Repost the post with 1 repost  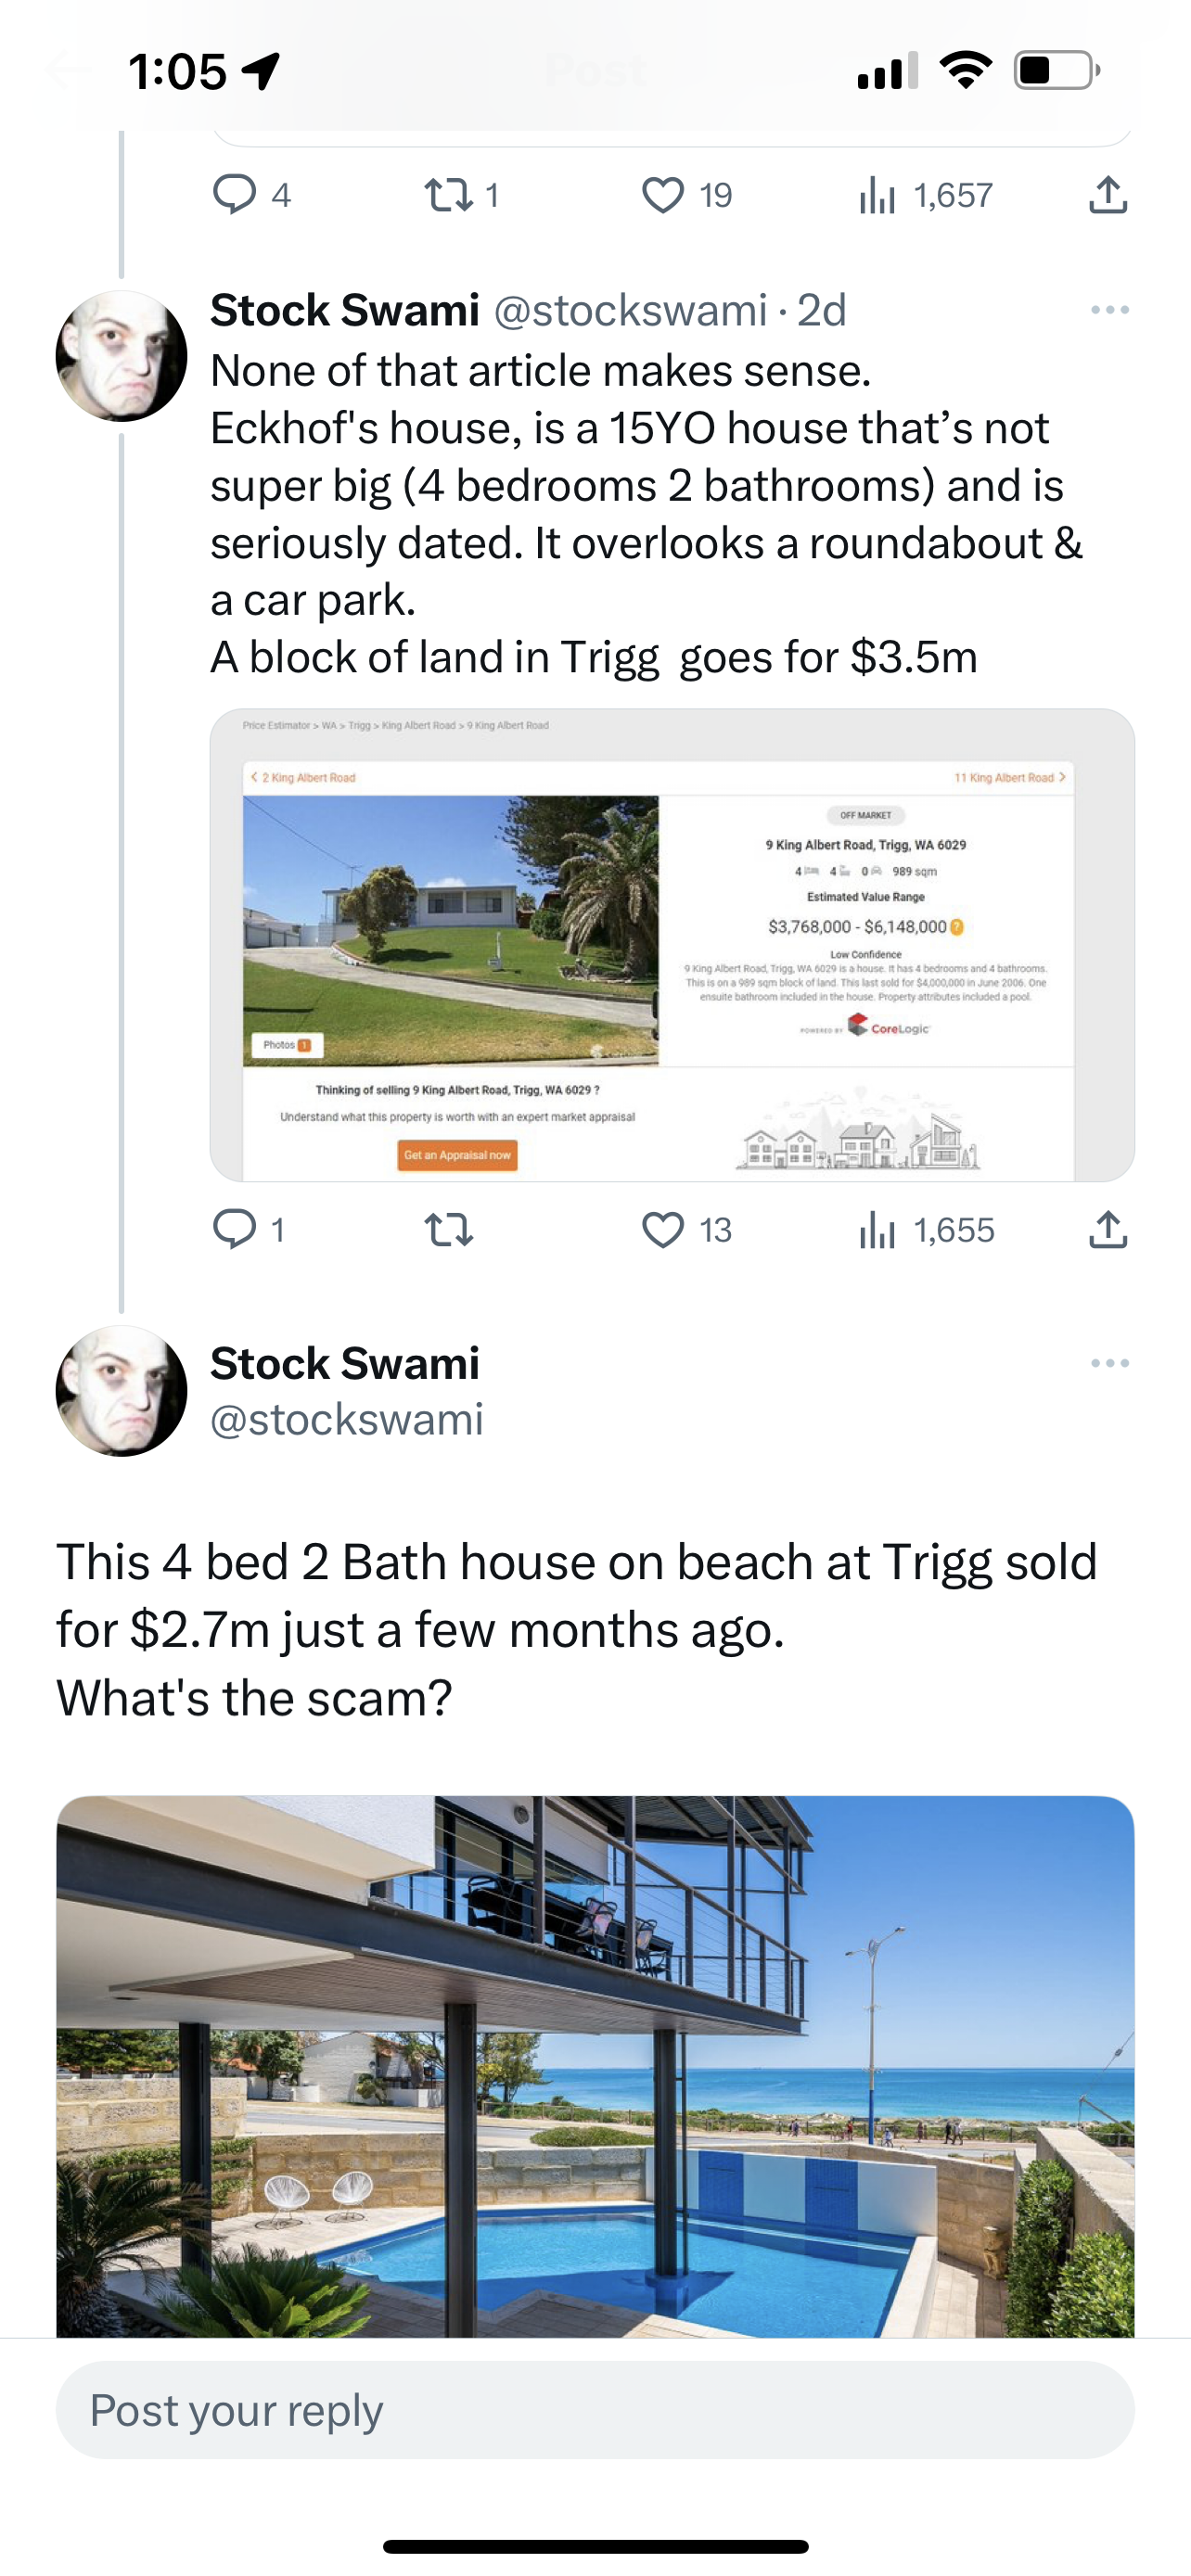point(449,194)
